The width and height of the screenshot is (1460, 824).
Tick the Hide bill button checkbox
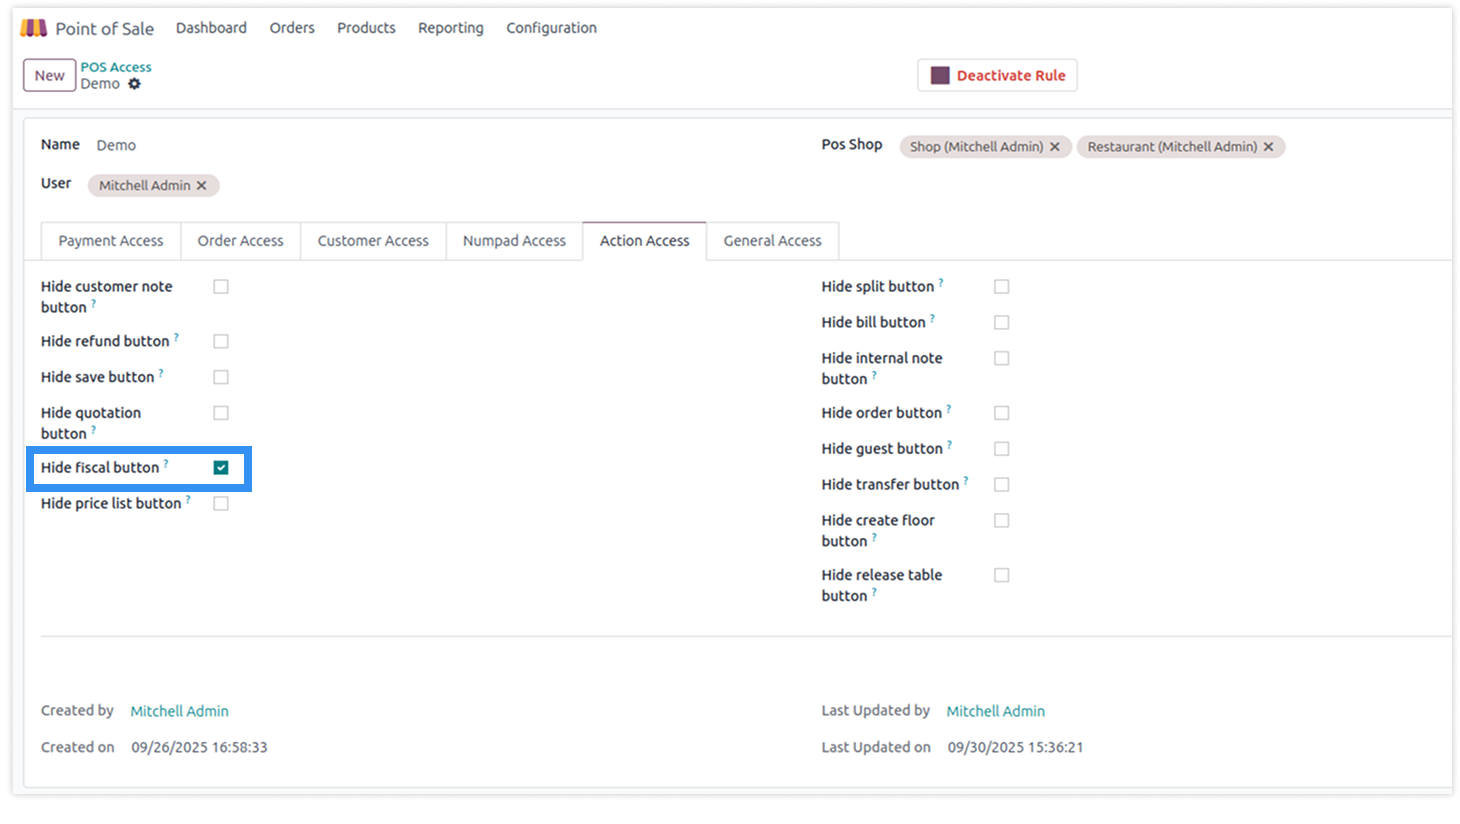click(1001, 323)
